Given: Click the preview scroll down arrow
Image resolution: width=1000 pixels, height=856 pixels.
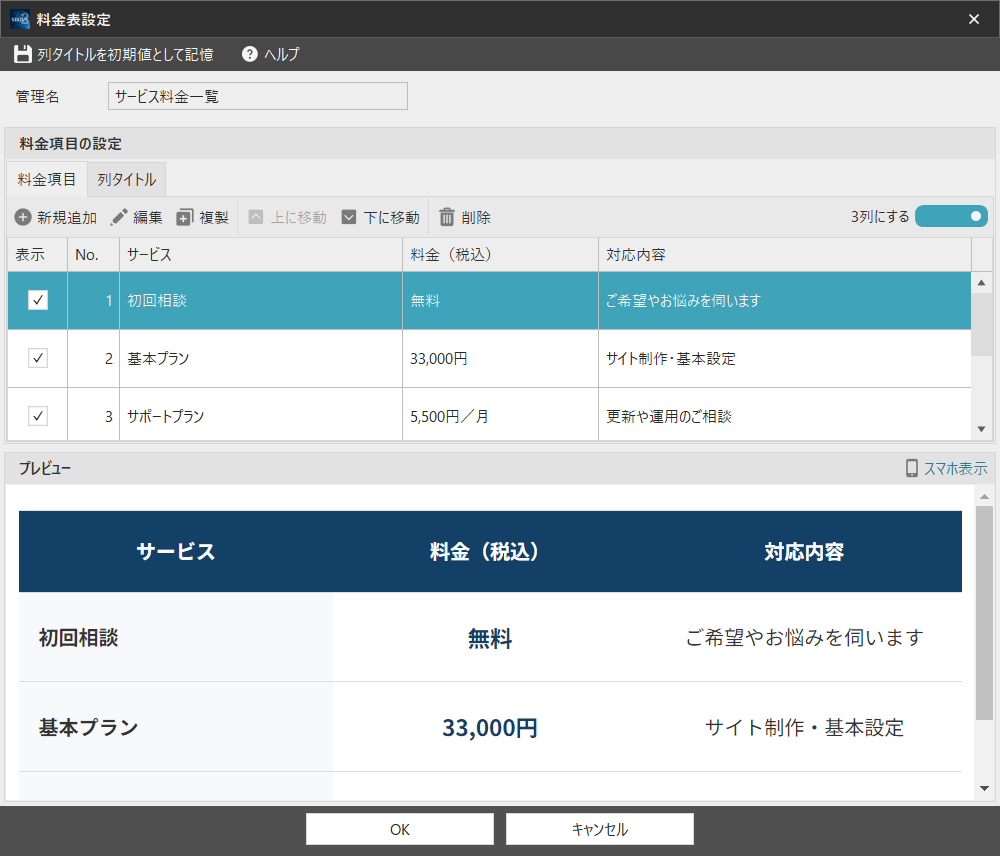Looking at the screenshot, I should [984, 788].
